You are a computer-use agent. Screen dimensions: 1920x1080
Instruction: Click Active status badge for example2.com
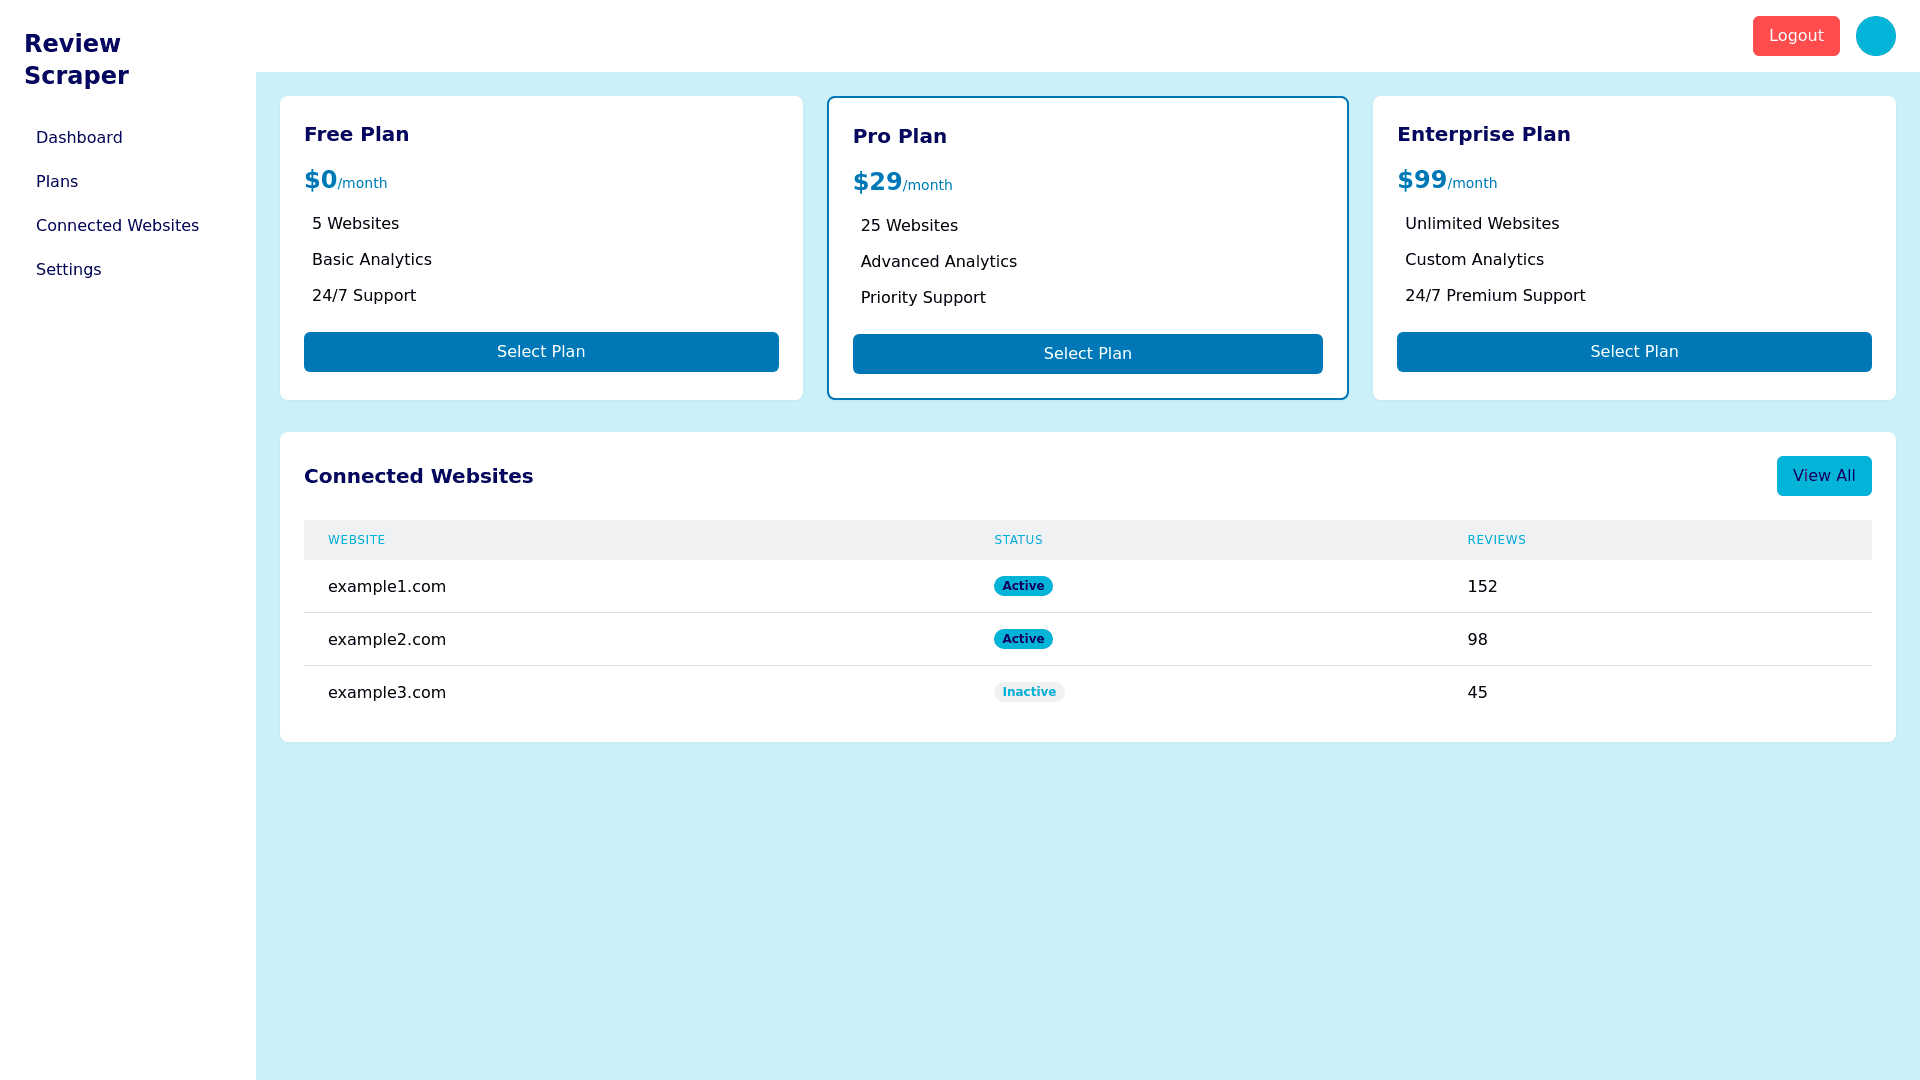pyautogui.click(x=1022, y=639)
